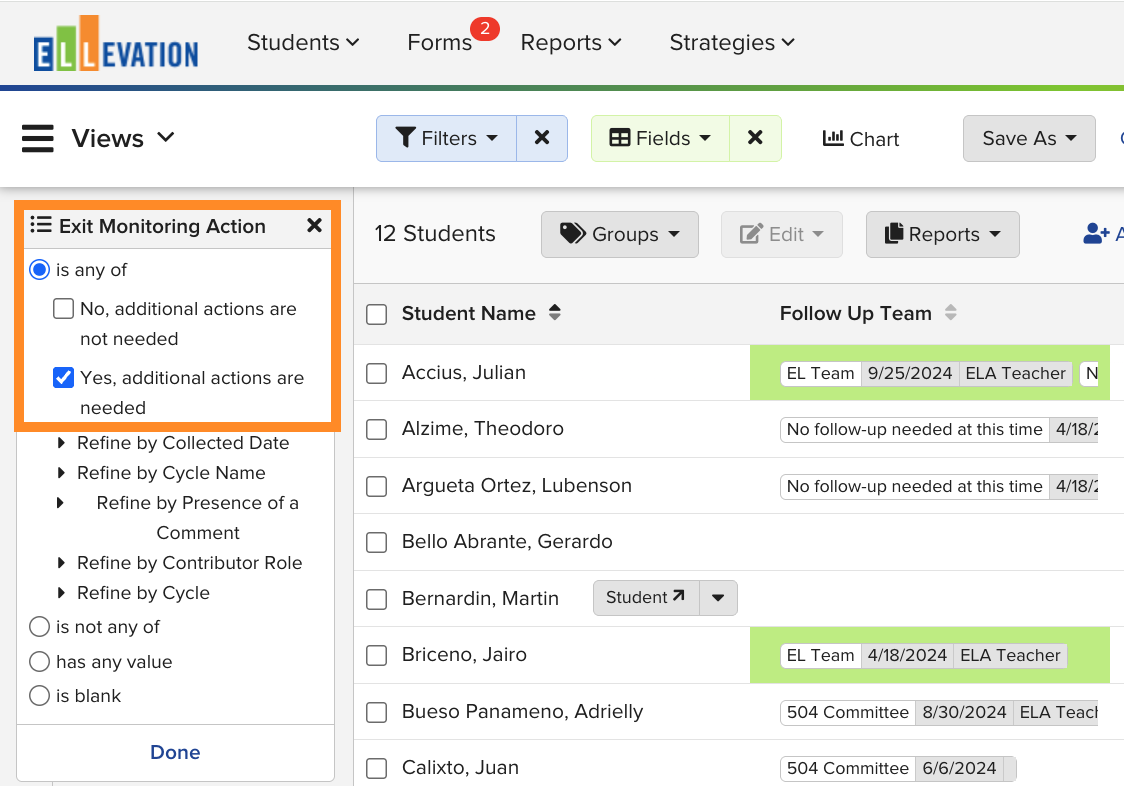Viewport: 1124px width, 786px height.
Task: Select the 'is blank' radio option
Action: 39,696
